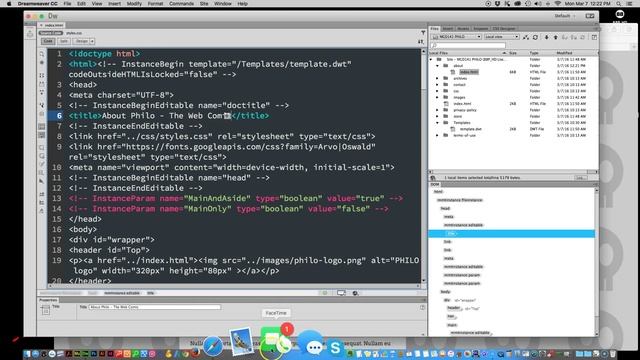
Task: Open the File menu
Action: (x=67, y=4)
